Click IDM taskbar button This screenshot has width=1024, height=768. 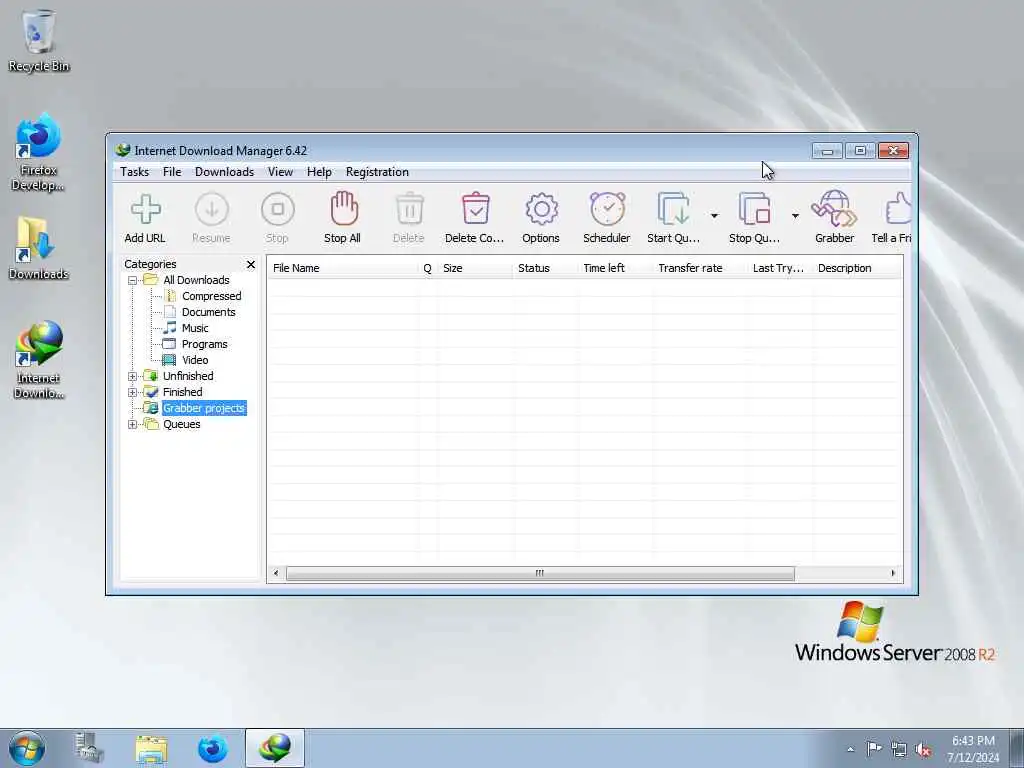(275, 748)
